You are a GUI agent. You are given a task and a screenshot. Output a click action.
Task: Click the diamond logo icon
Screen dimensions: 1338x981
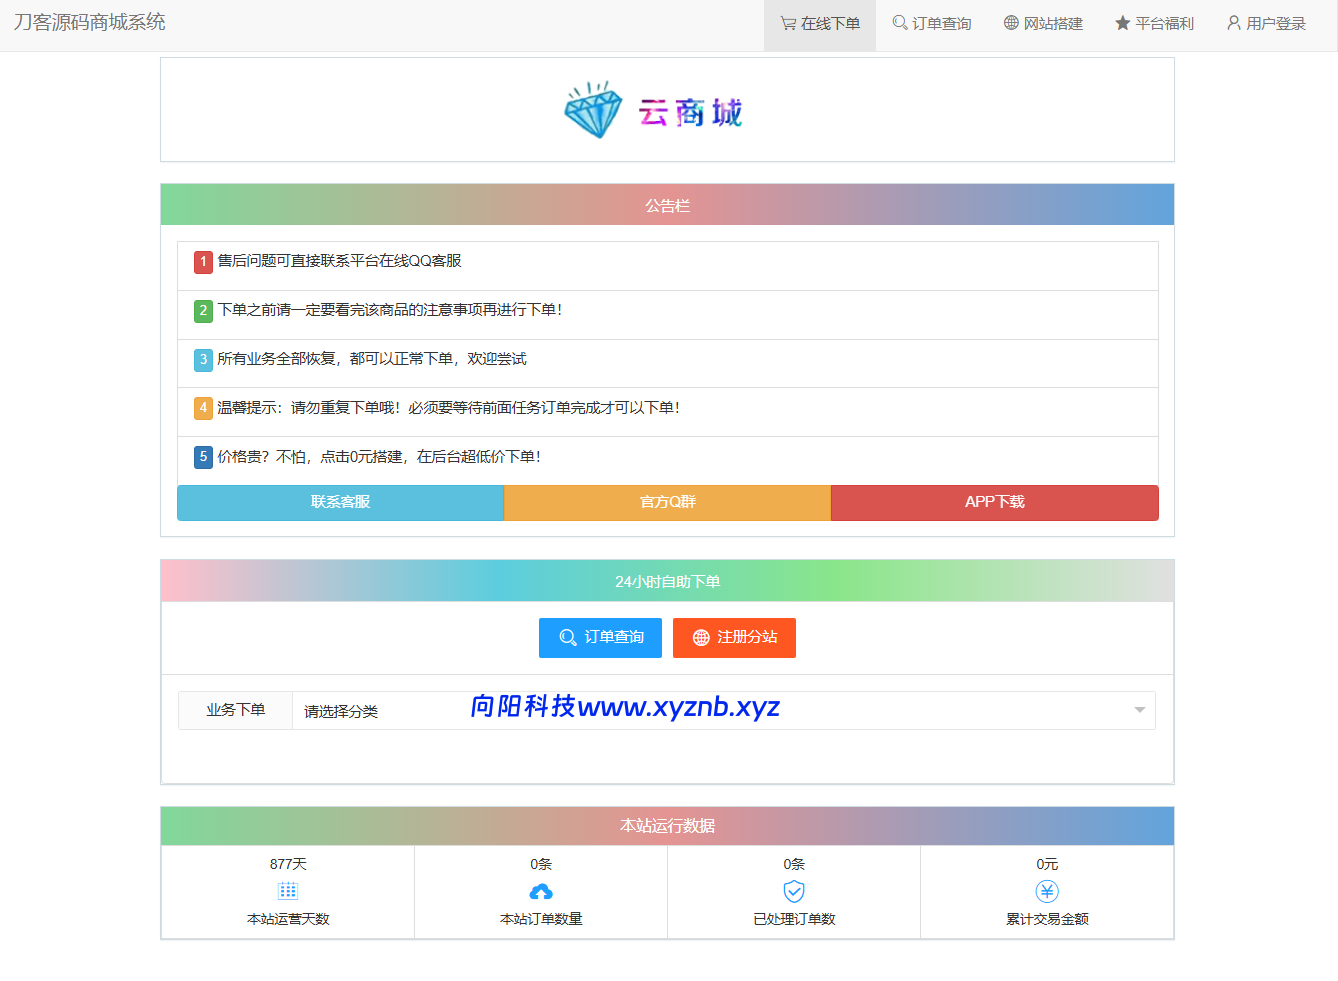[593, 110]
